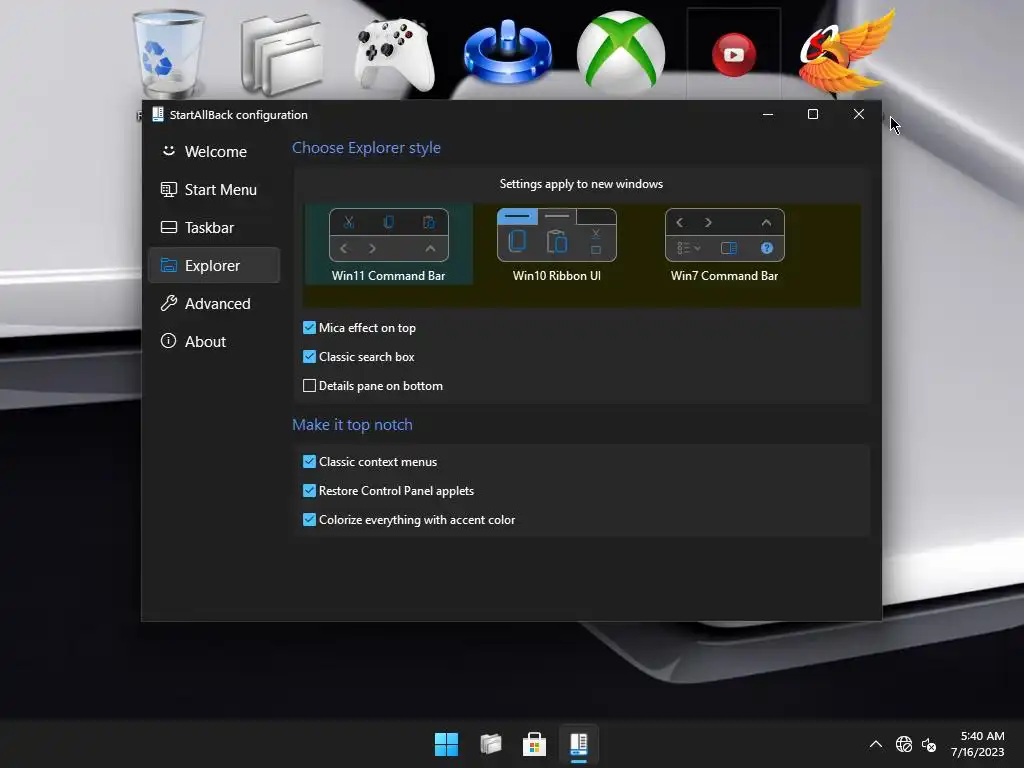Open Microsoft Store from the taskbar
1024x768 pixels.
tap(534, 744)
